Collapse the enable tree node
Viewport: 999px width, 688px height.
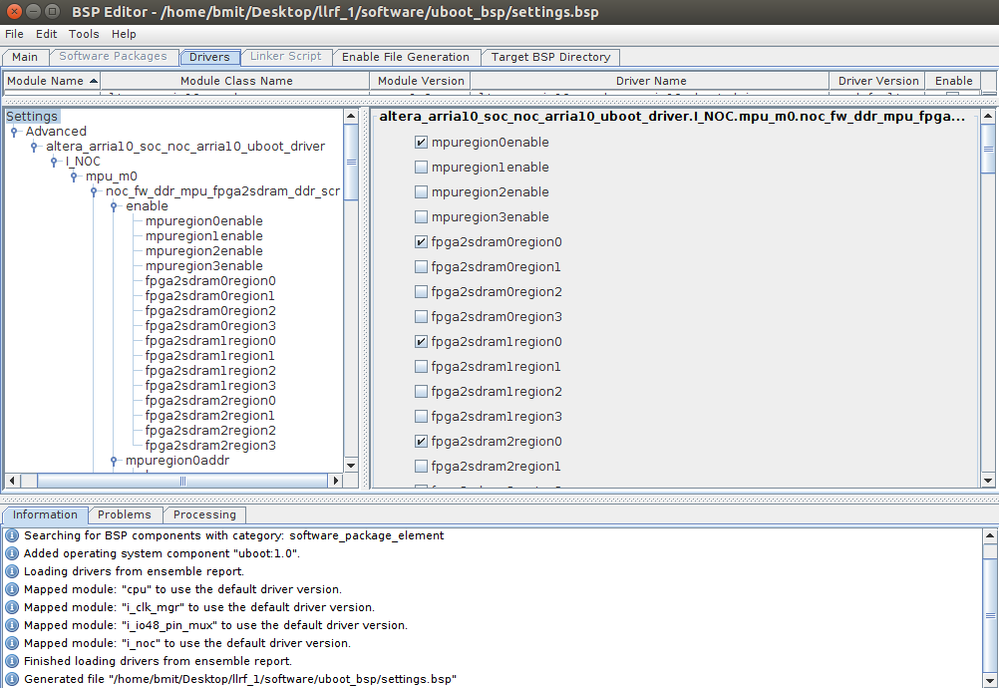[113, 206]
